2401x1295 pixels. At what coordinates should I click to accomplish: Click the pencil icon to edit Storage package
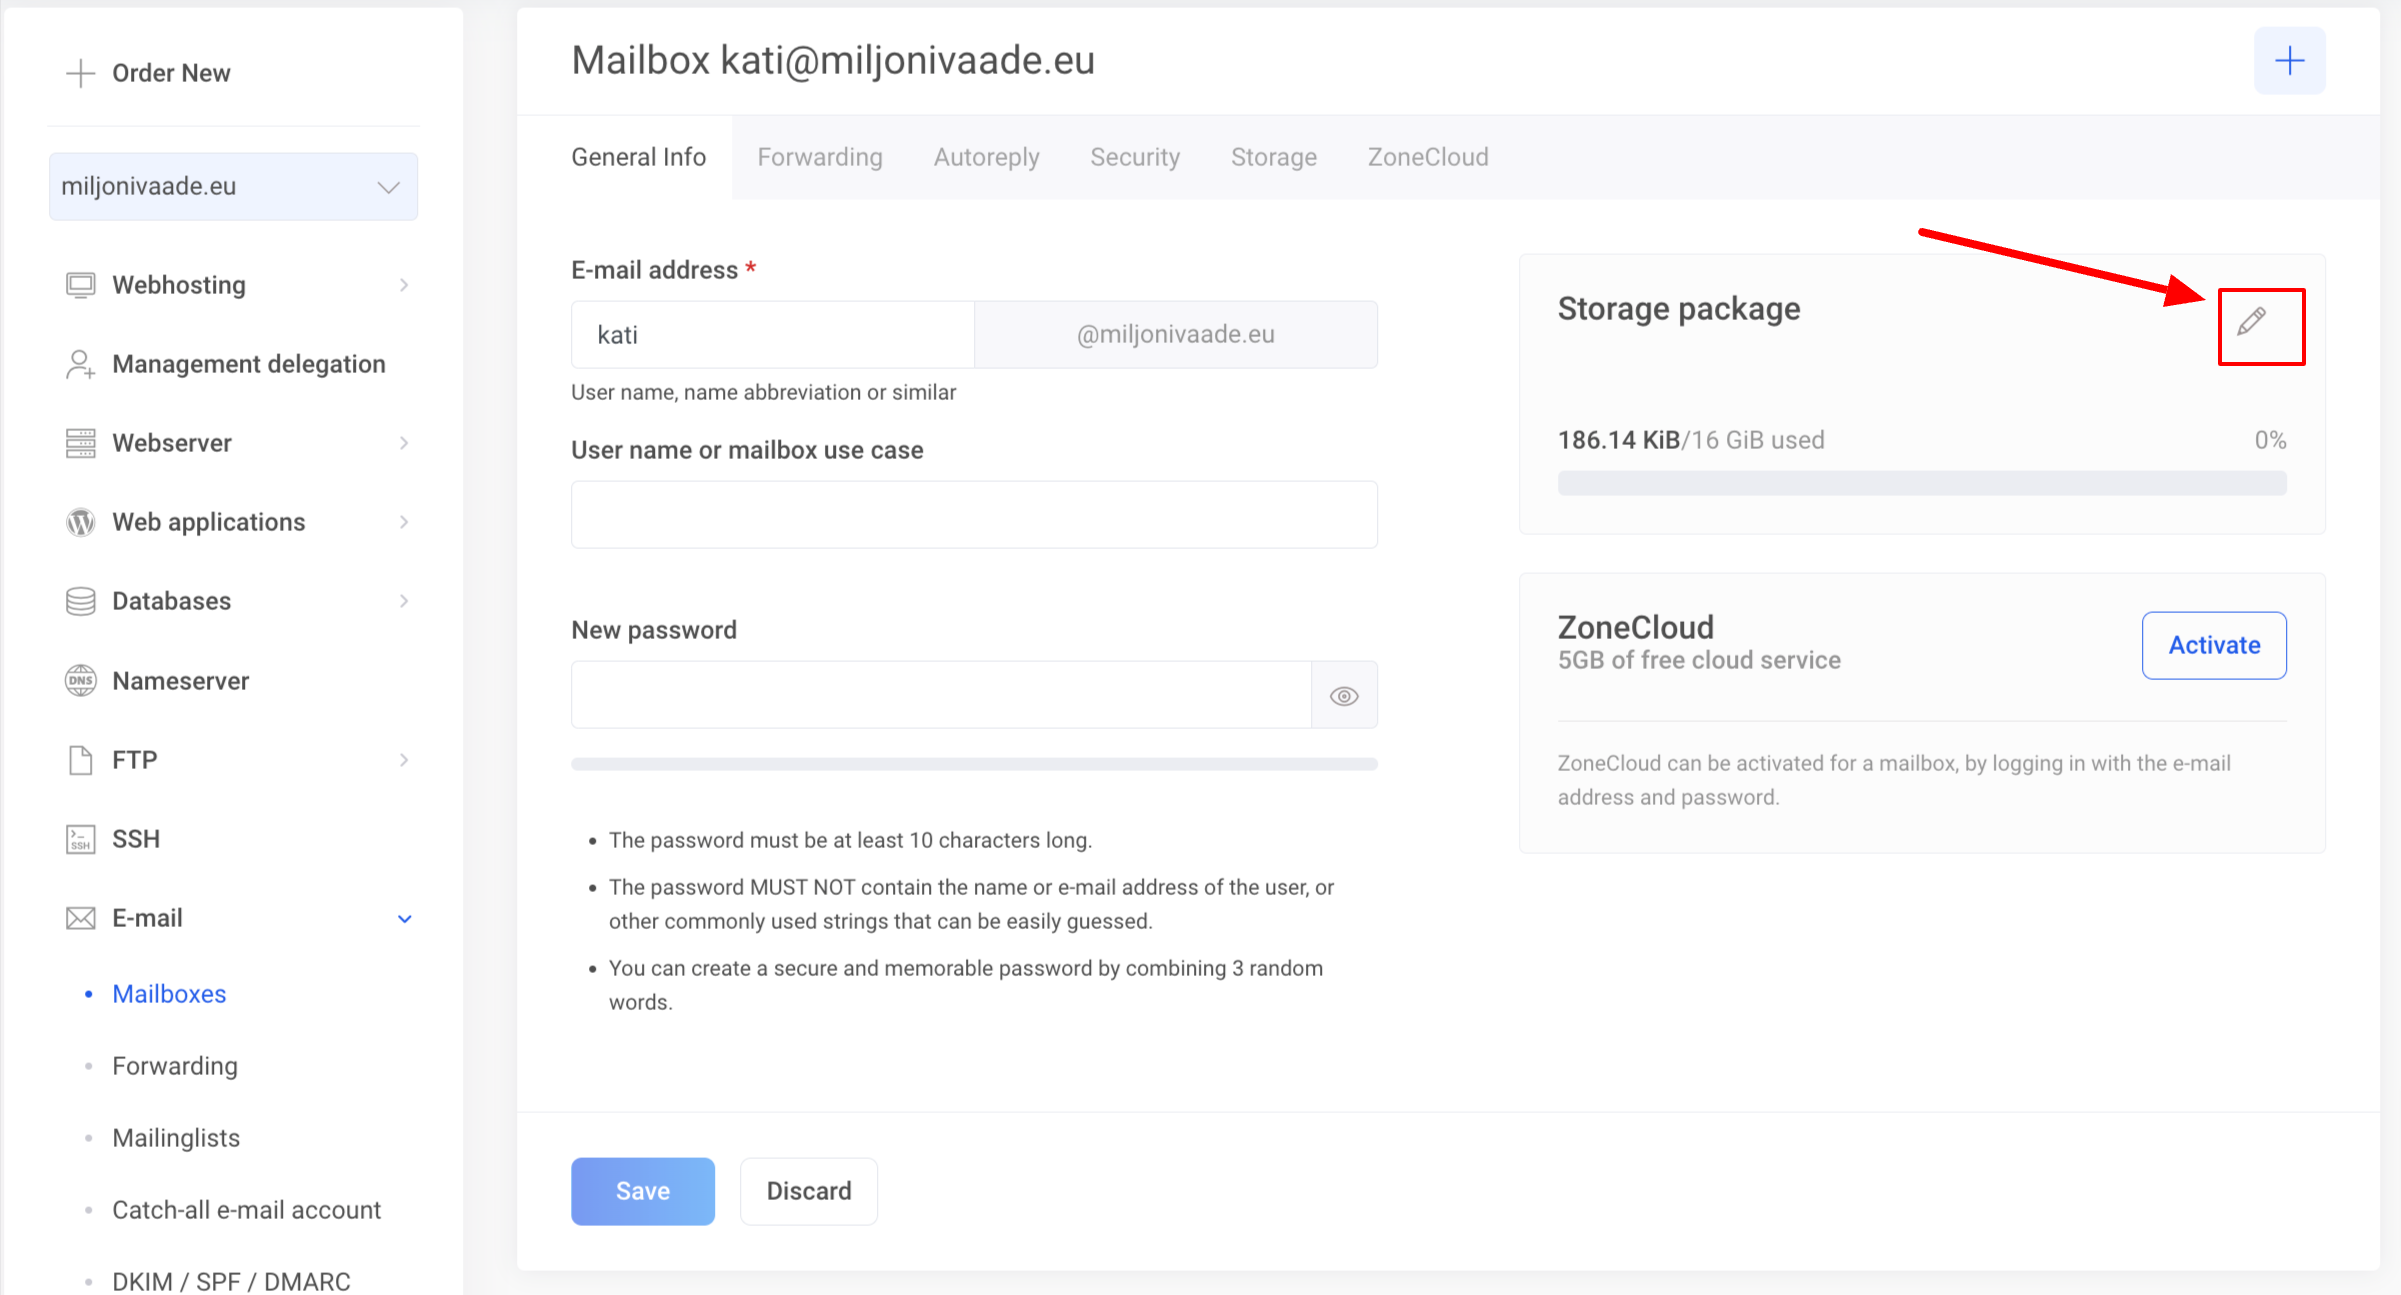[x=2251, y=322]
